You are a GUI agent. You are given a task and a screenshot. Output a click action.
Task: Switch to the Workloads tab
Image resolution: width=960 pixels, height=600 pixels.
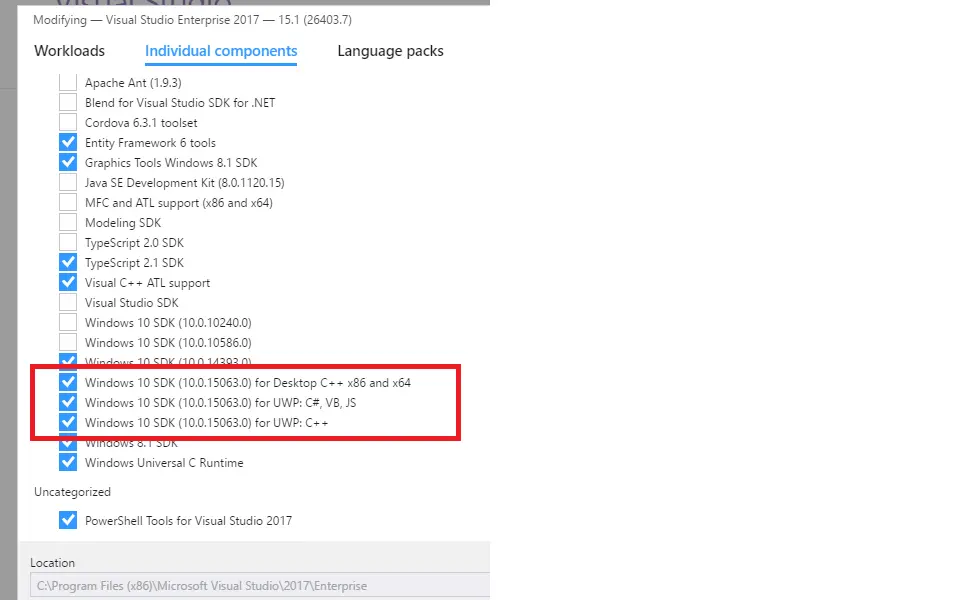pyautogui.click(x=69, y=51)
